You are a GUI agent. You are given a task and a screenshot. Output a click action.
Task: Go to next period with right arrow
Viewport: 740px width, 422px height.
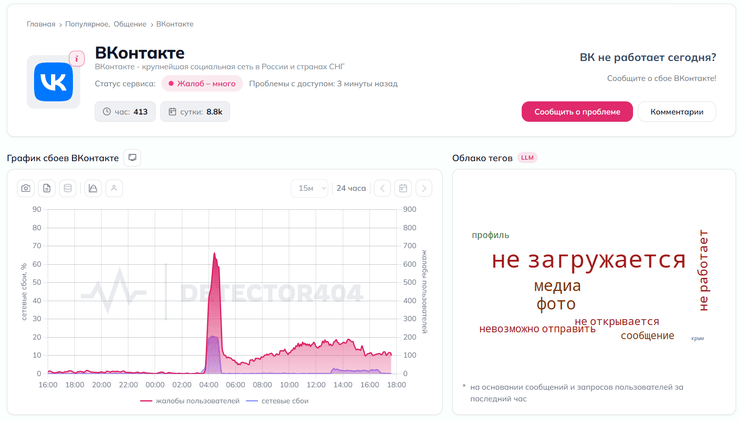point(424,188)
